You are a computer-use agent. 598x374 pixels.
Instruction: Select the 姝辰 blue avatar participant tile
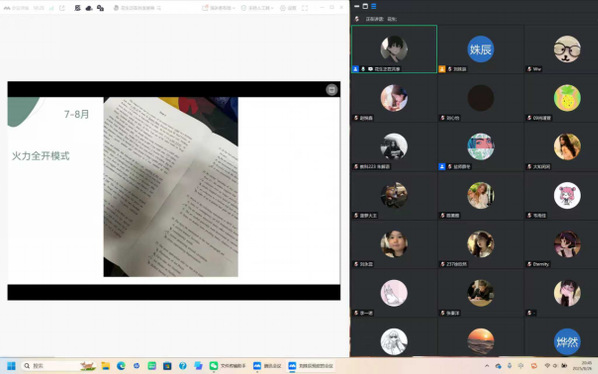coord(481,49)
